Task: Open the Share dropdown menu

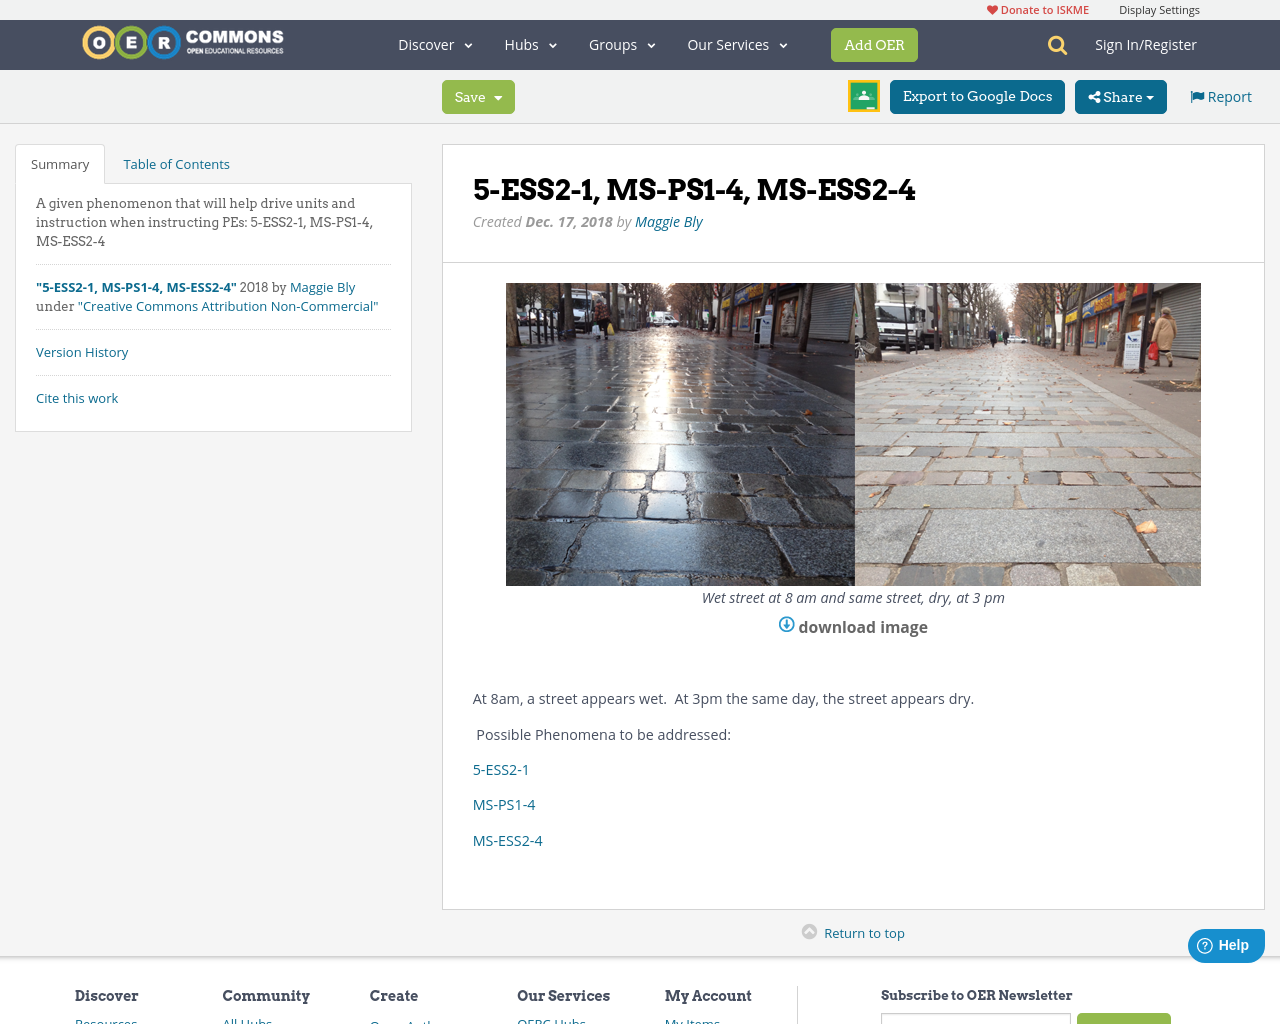Action: pos(1120,97)
